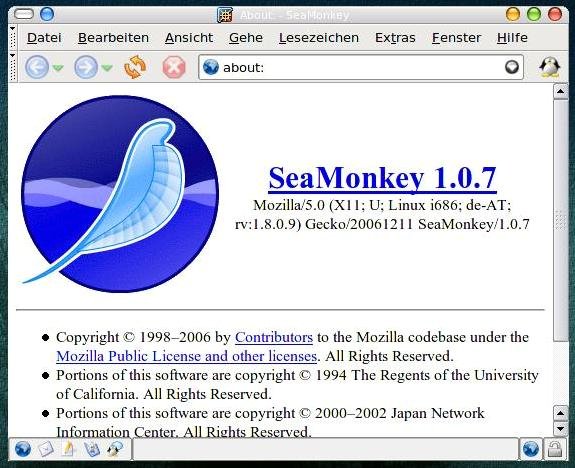Go back using the Back arrow button
Image resolution: width=575 pixels, height=468 pixels.
(x=37, y=67)
